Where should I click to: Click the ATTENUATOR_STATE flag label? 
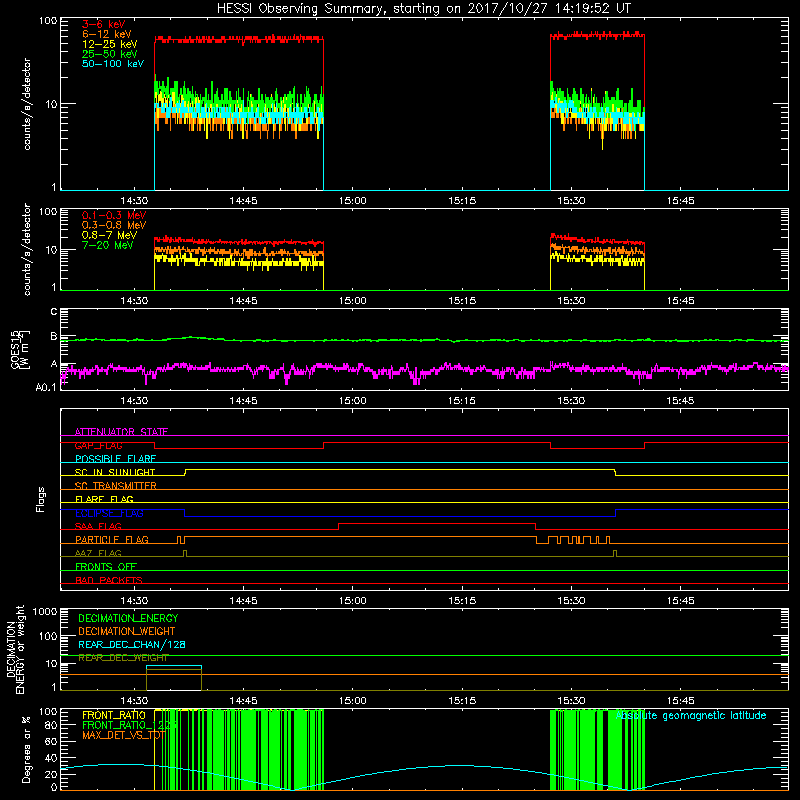pos(121,432)
